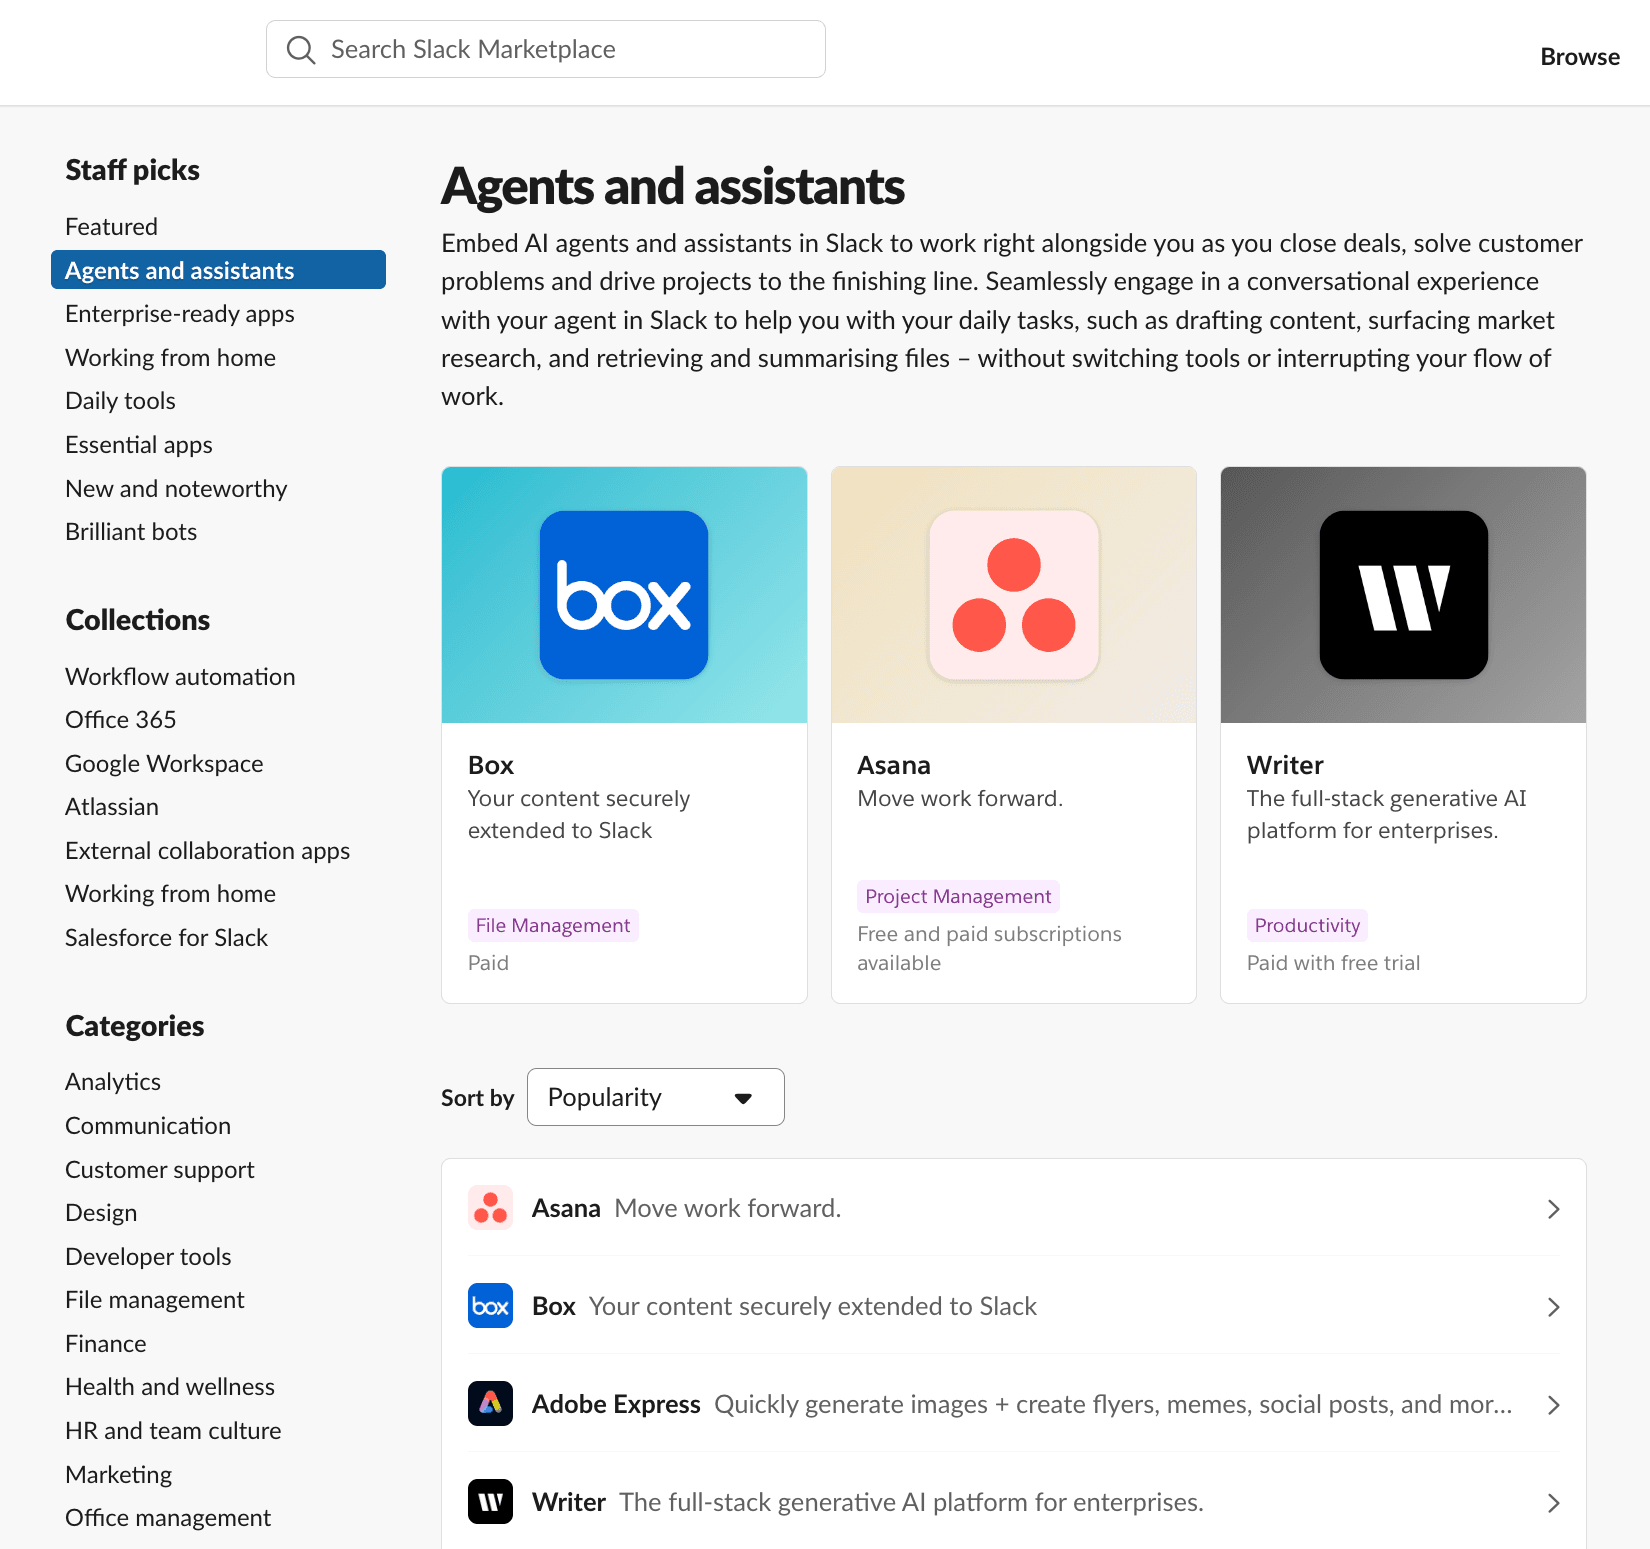
Task: Click the Box icon in the app list
Action: (490, 1305)
